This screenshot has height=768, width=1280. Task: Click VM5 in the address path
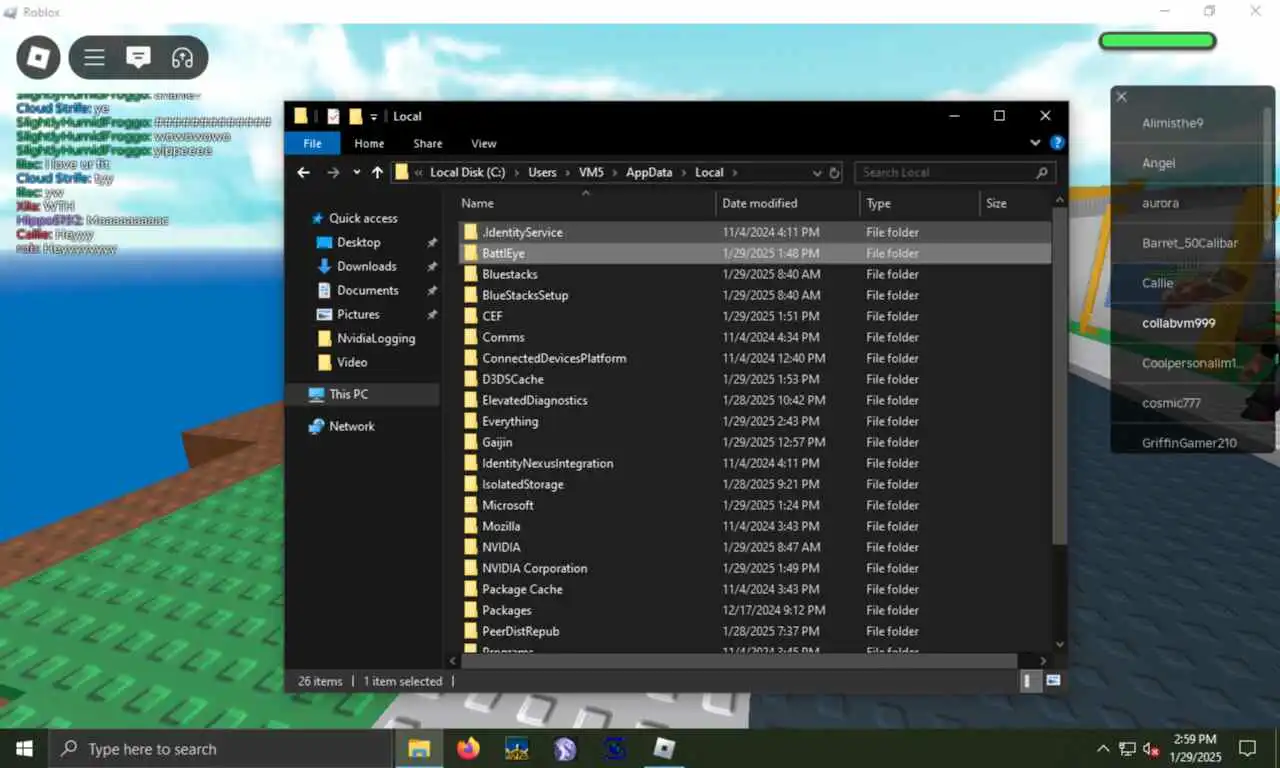[591, 172]
